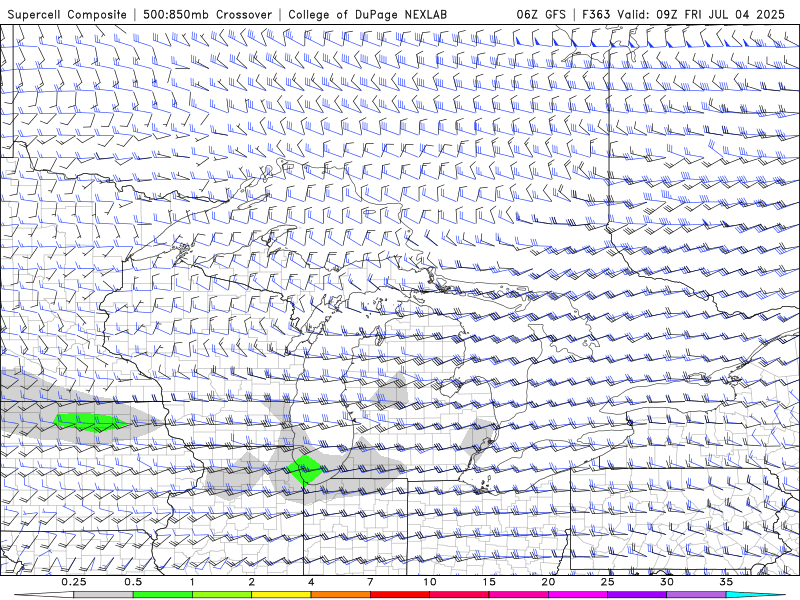Click the "Valid: 09Z FRI JUL 04 2025" text
Screen dimensions: 800x600
pyautogui.click(x=701, y=14)
